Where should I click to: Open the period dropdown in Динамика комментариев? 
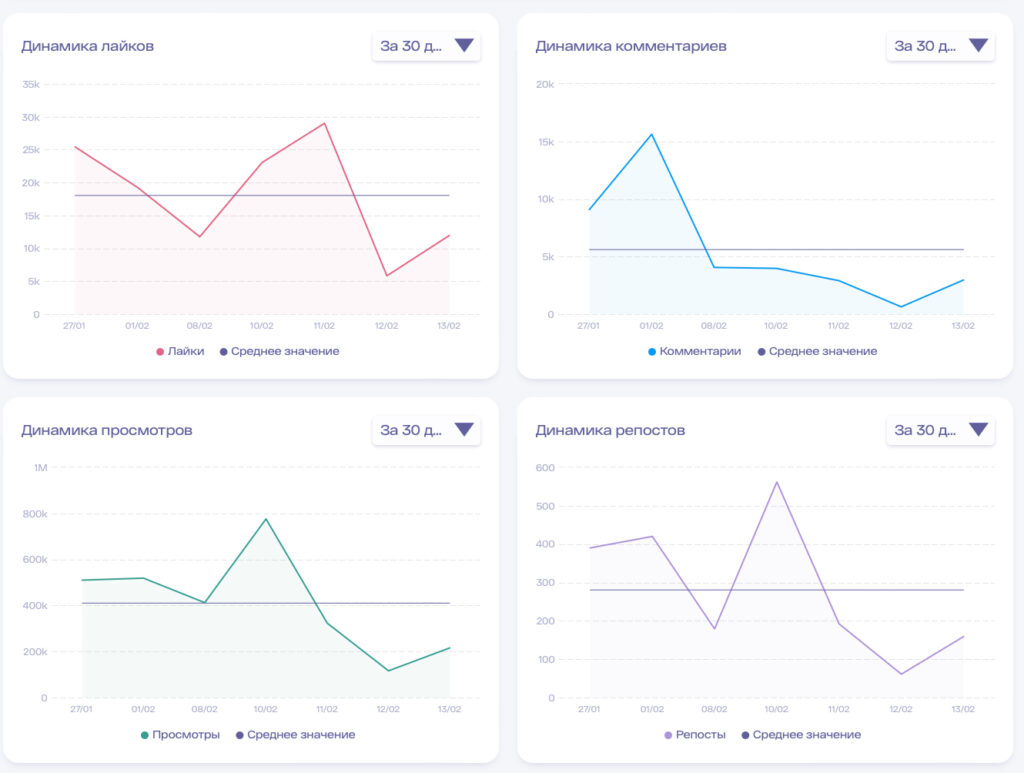pyautogui.click(x=940, y=46)
